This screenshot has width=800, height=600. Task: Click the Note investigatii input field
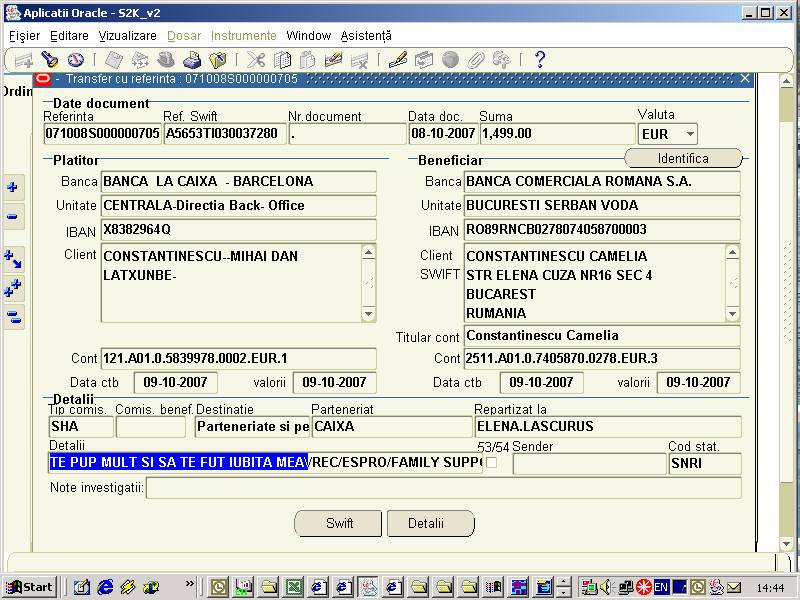tap(444, 488)
